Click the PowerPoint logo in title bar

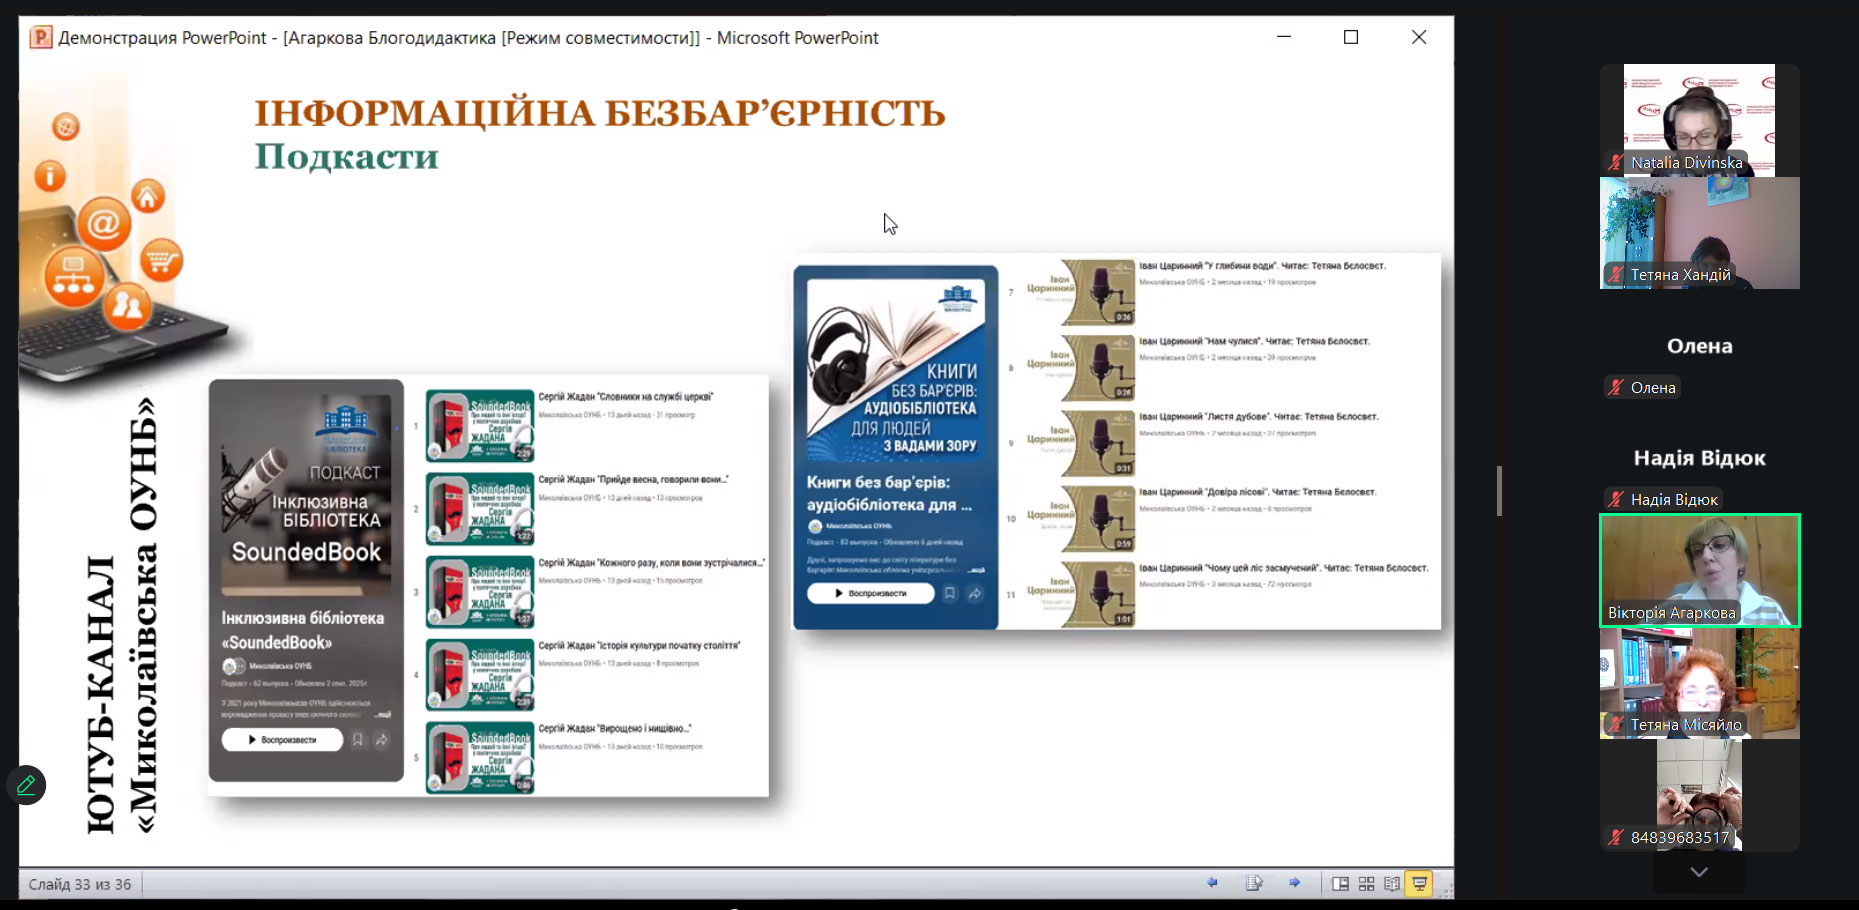pyautogui.click(x=40, y=38)
